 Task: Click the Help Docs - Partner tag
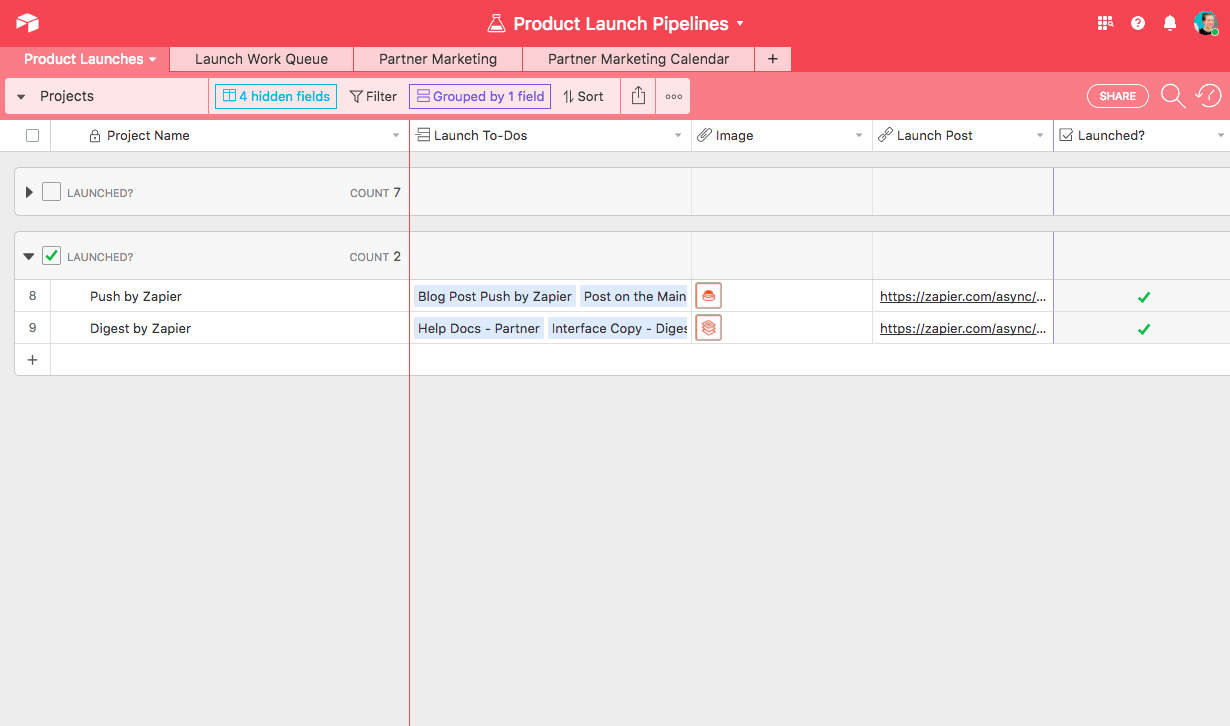[x=479, y=328]
